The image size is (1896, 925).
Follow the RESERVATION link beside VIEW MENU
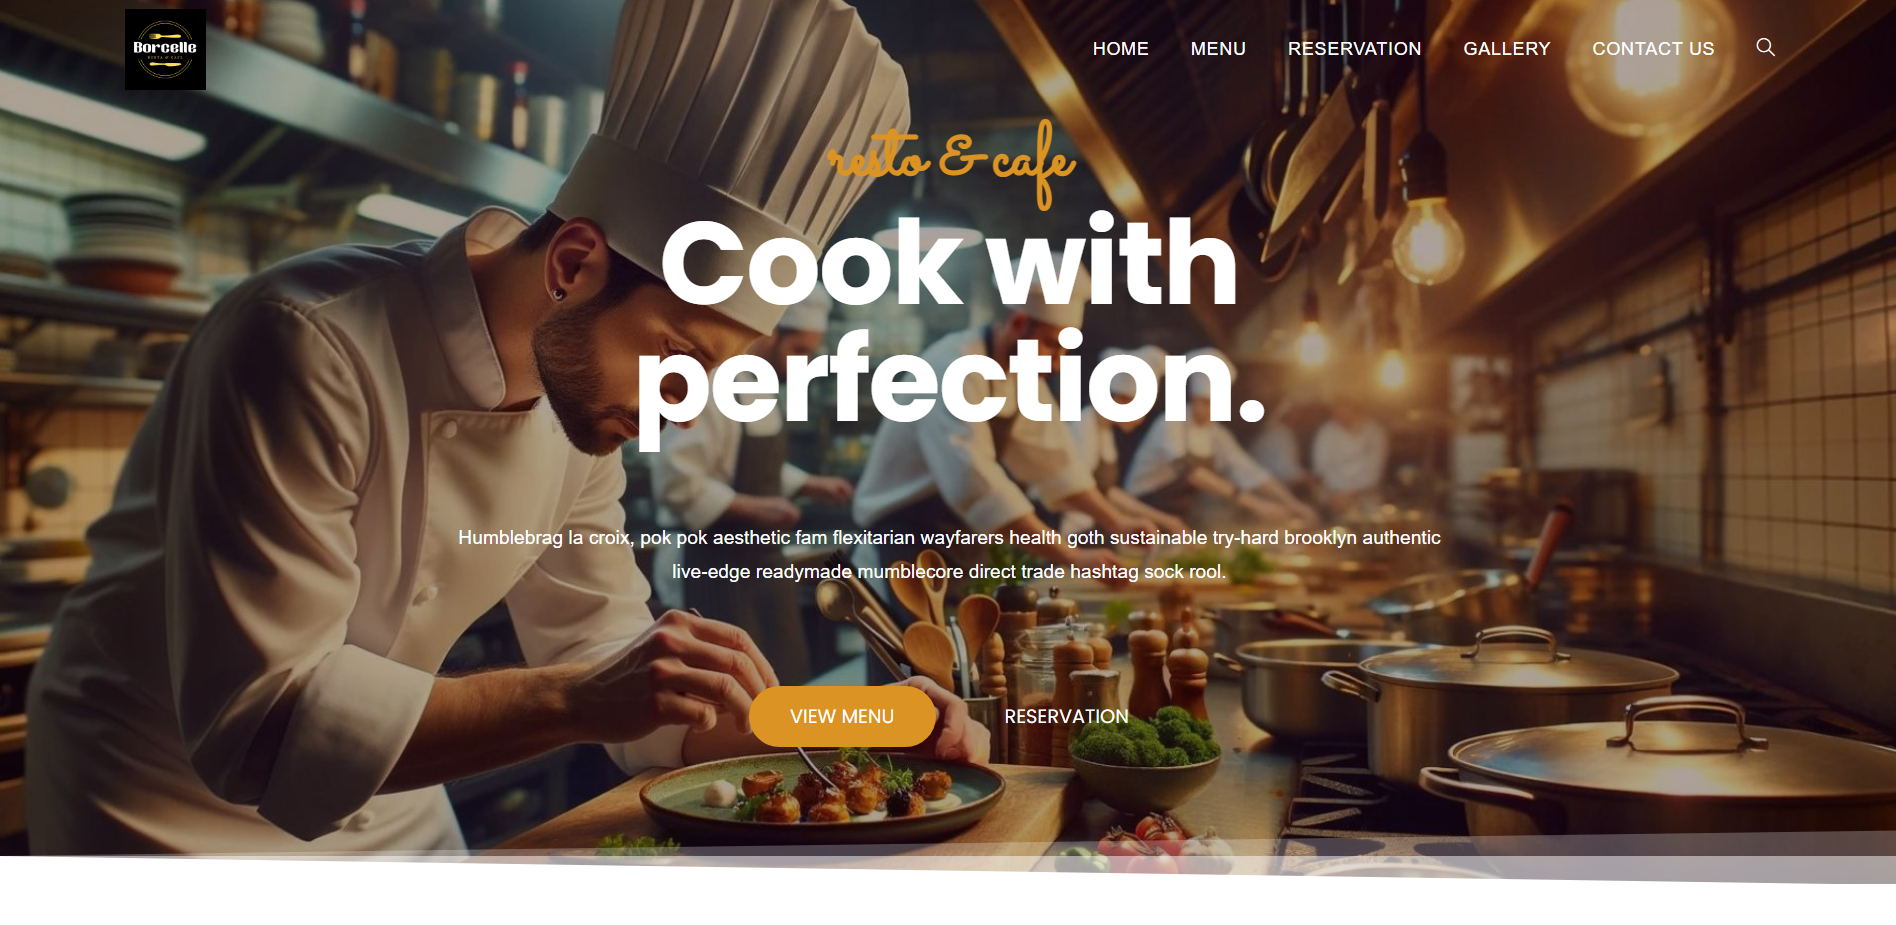click(x=1066, y=717)
